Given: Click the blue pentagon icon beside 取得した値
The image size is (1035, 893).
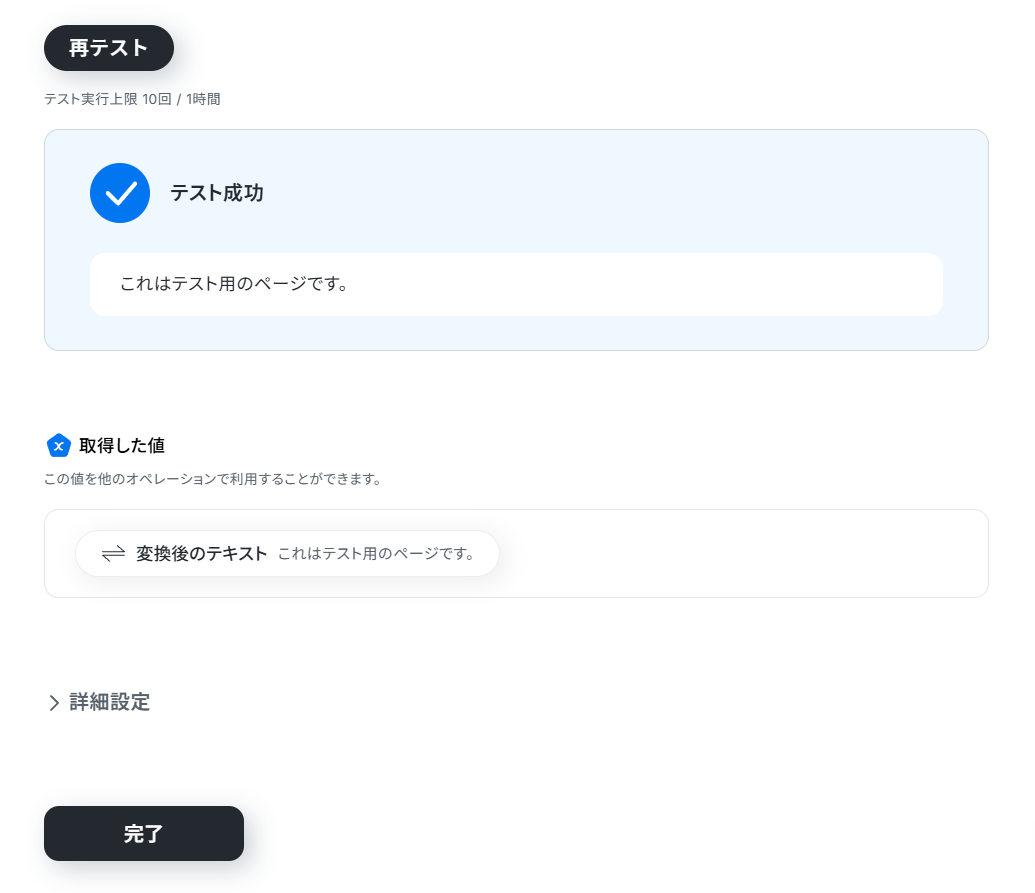Looking at the screenshot, I should (59, 446).
